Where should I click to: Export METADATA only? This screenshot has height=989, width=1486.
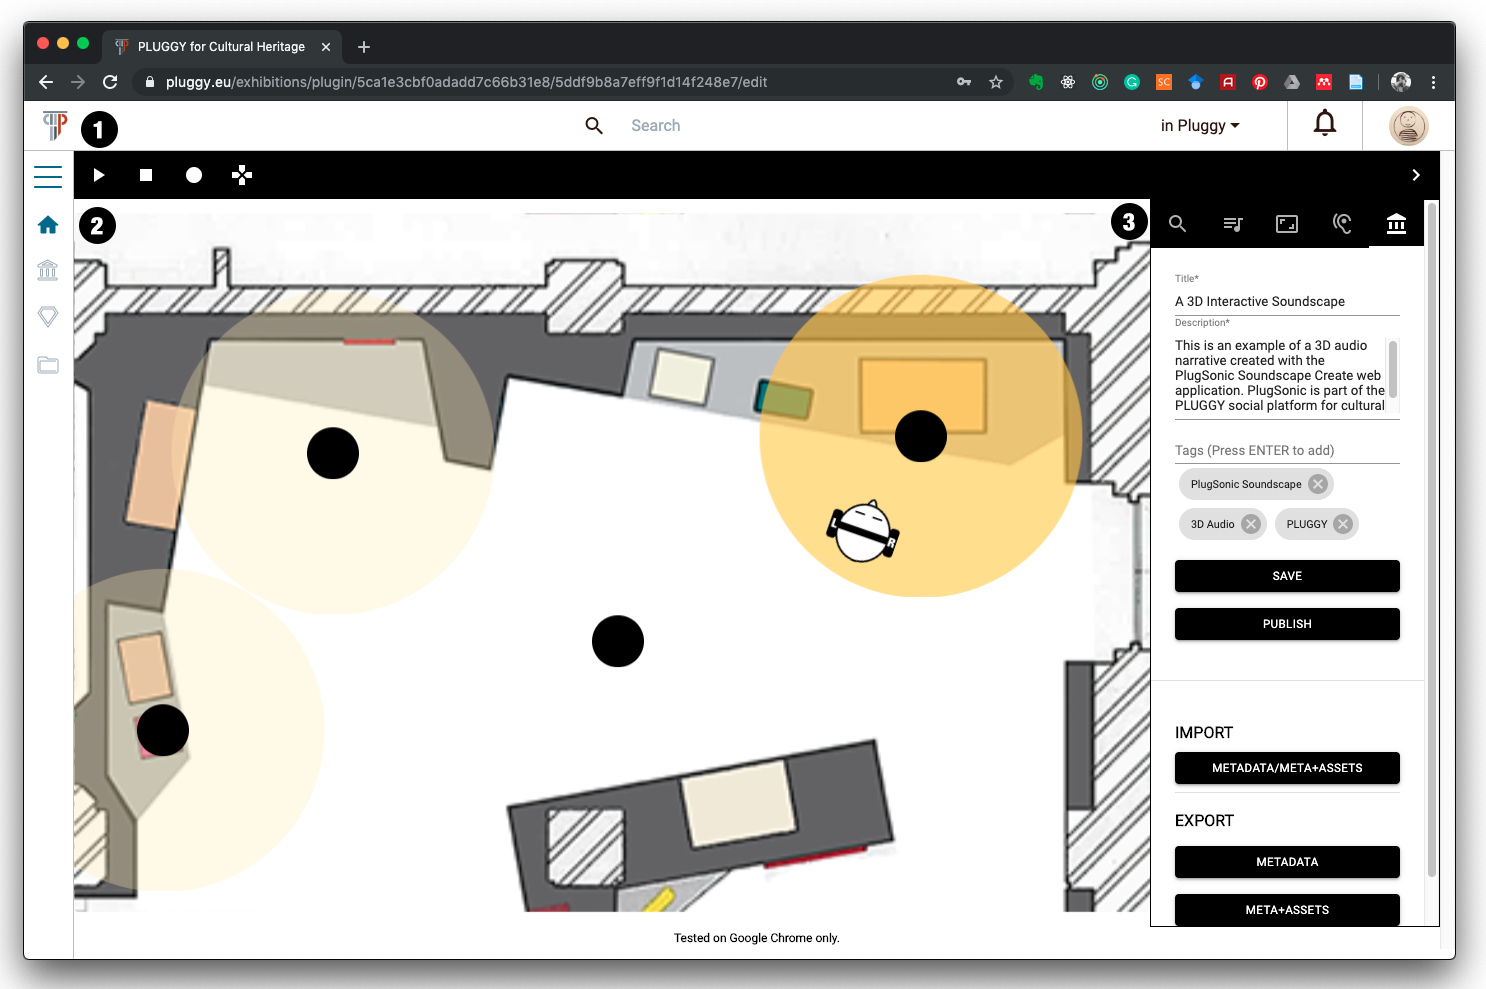click(x=1287, y=862)
